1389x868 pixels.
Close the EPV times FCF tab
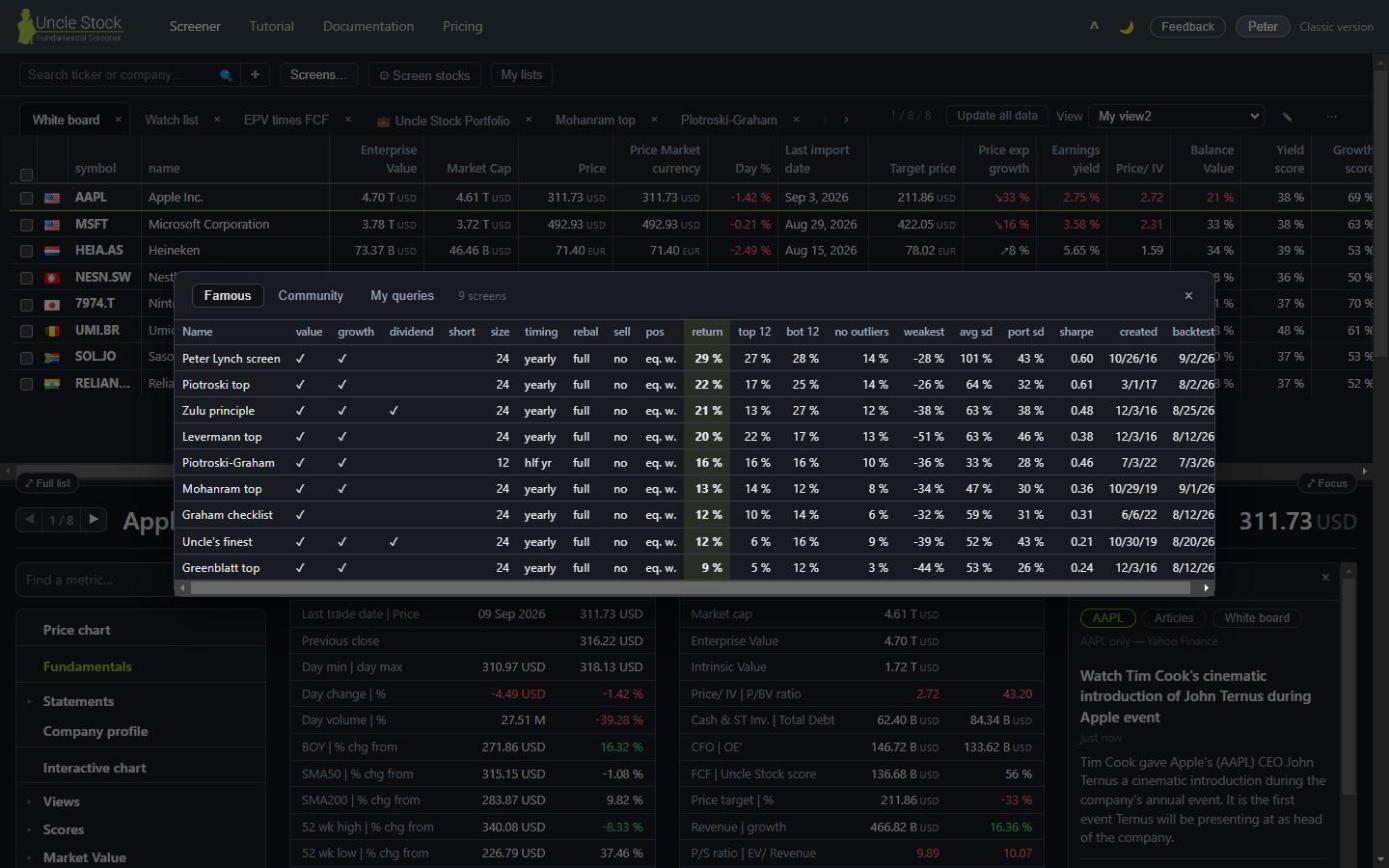coord(348,119)
